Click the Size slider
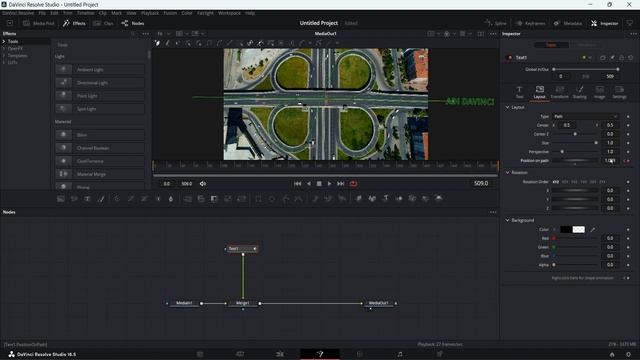This screenshot has width=640, height=360. pyautogui.click(x=575, y=143)
